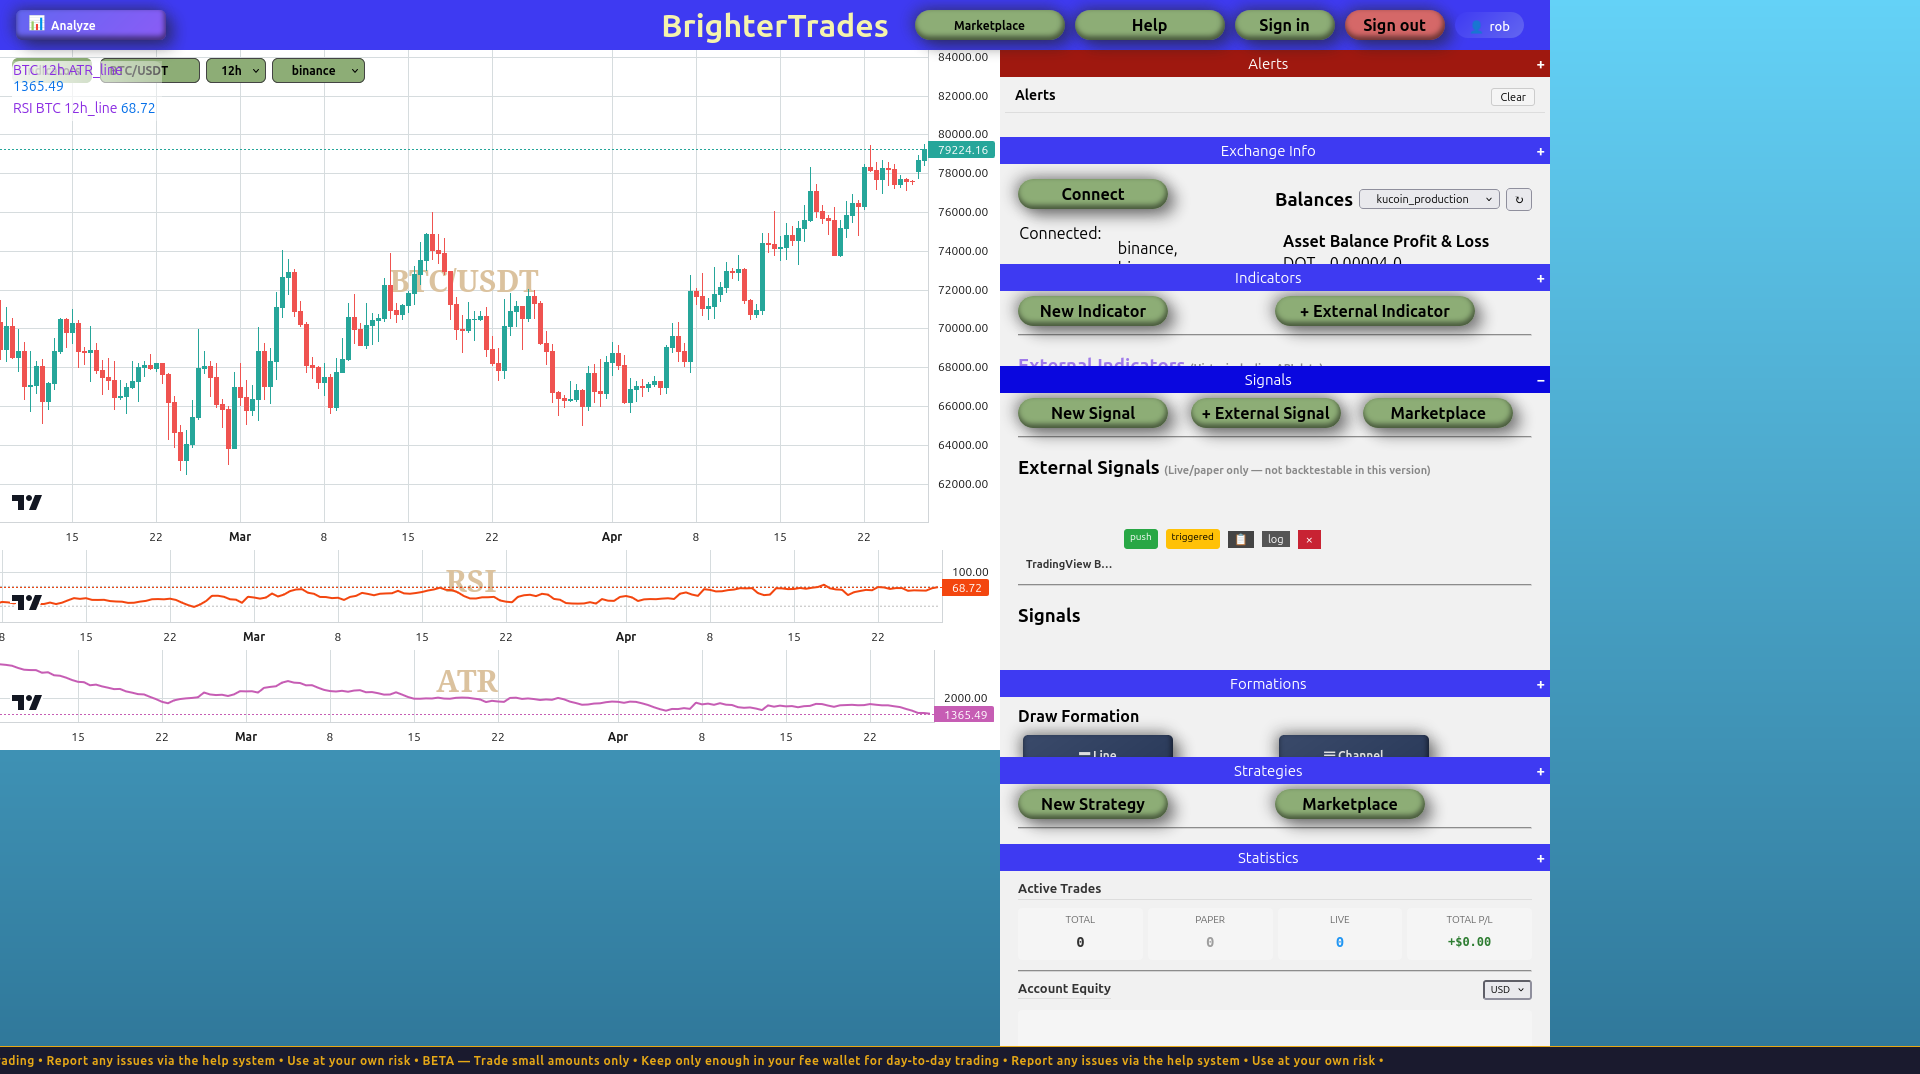Screen dimensions: 1920x1074
Task: Expand the Statistics panel plus icon
Action: pyautogui.click(x=1540, y=859)
